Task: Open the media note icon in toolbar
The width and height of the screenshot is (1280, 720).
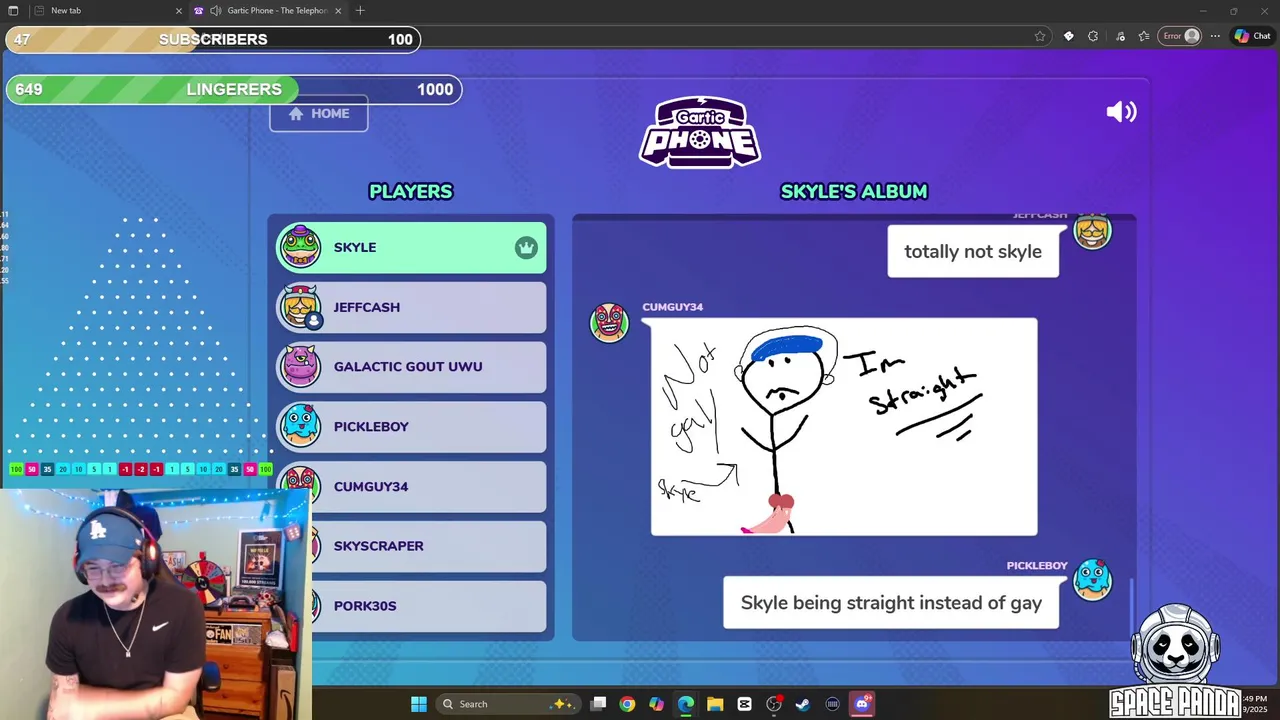Action: (1119, 36)
